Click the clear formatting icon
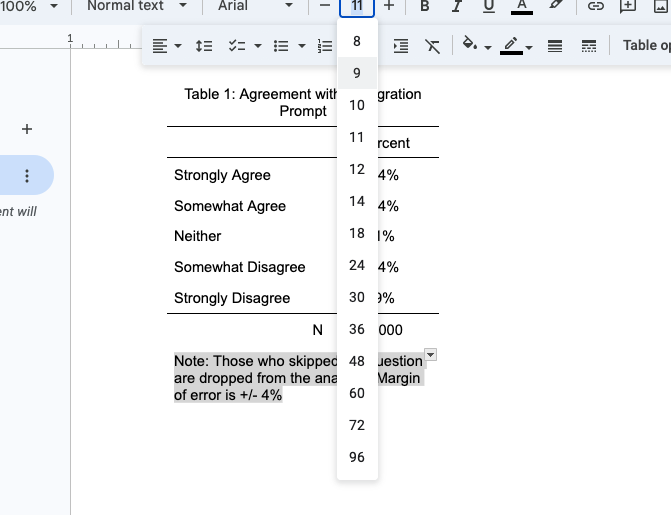Viewport: 671px width, 515px height. point(432,46)
